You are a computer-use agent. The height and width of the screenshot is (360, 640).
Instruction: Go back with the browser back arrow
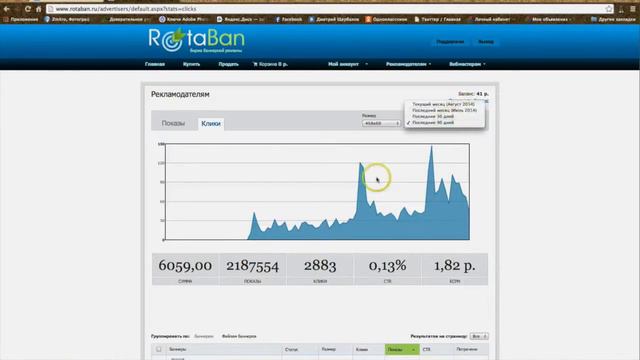point(7,9)
